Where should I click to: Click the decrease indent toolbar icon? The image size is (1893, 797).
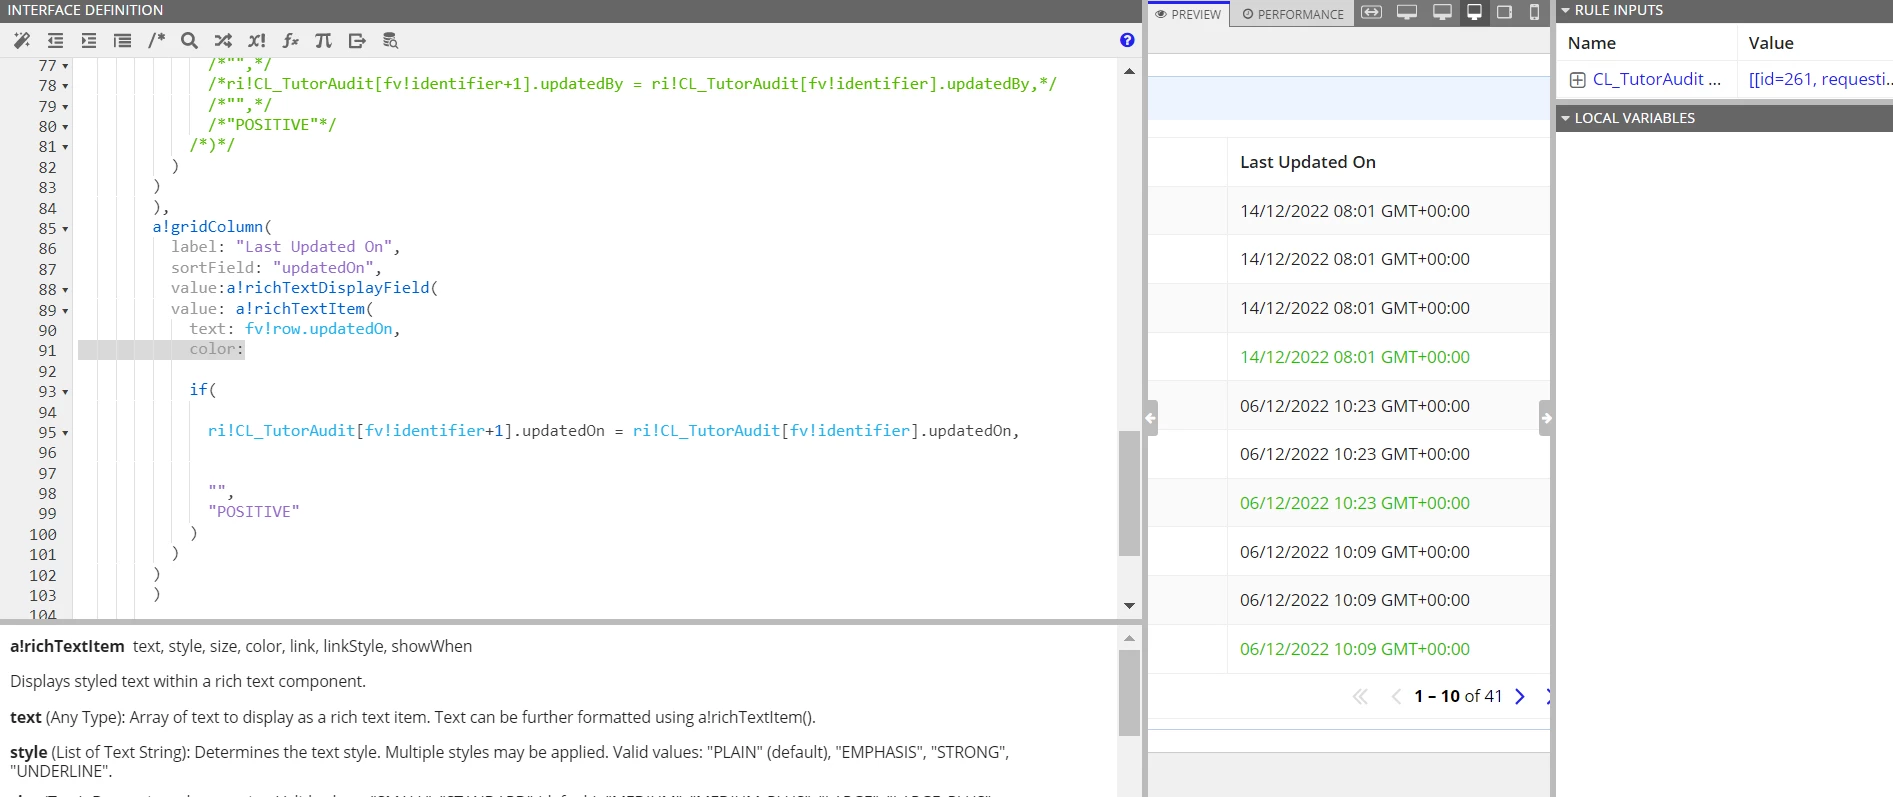coord(55,41)
